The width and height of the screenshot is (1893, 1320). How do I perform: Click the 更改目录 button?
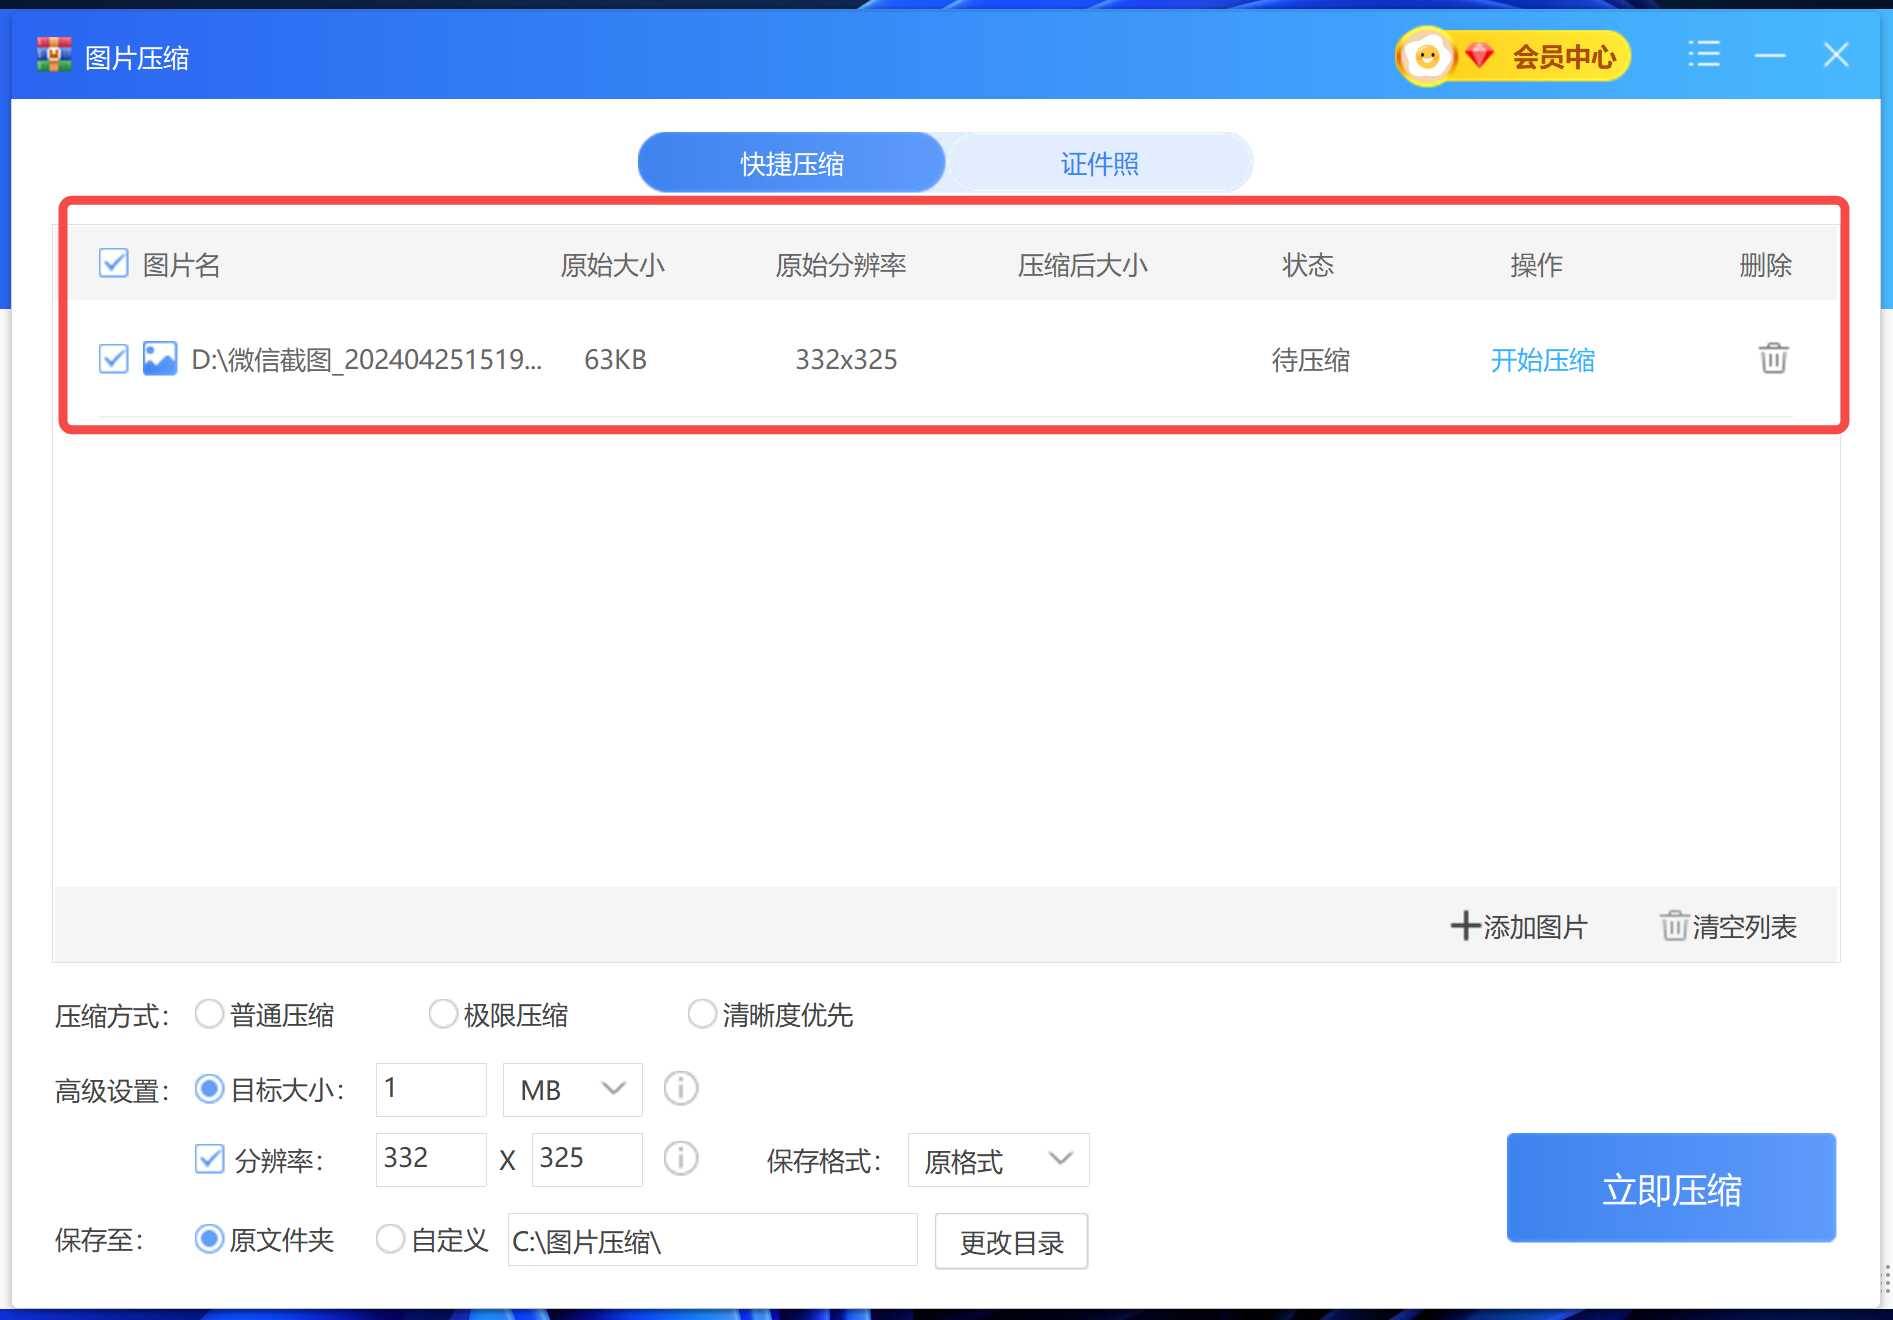coord(1011,1242)
